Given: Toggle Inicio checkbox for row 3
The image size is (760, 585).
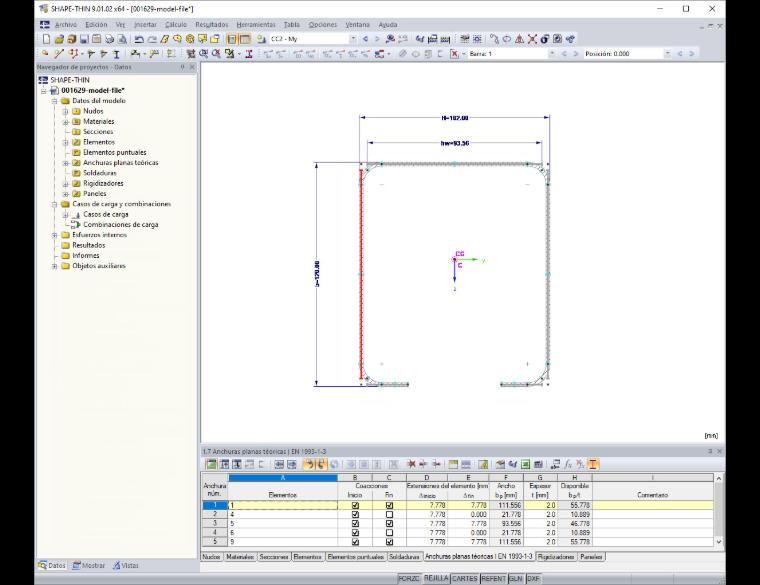Looking at the screenshot, I should 355,523.
